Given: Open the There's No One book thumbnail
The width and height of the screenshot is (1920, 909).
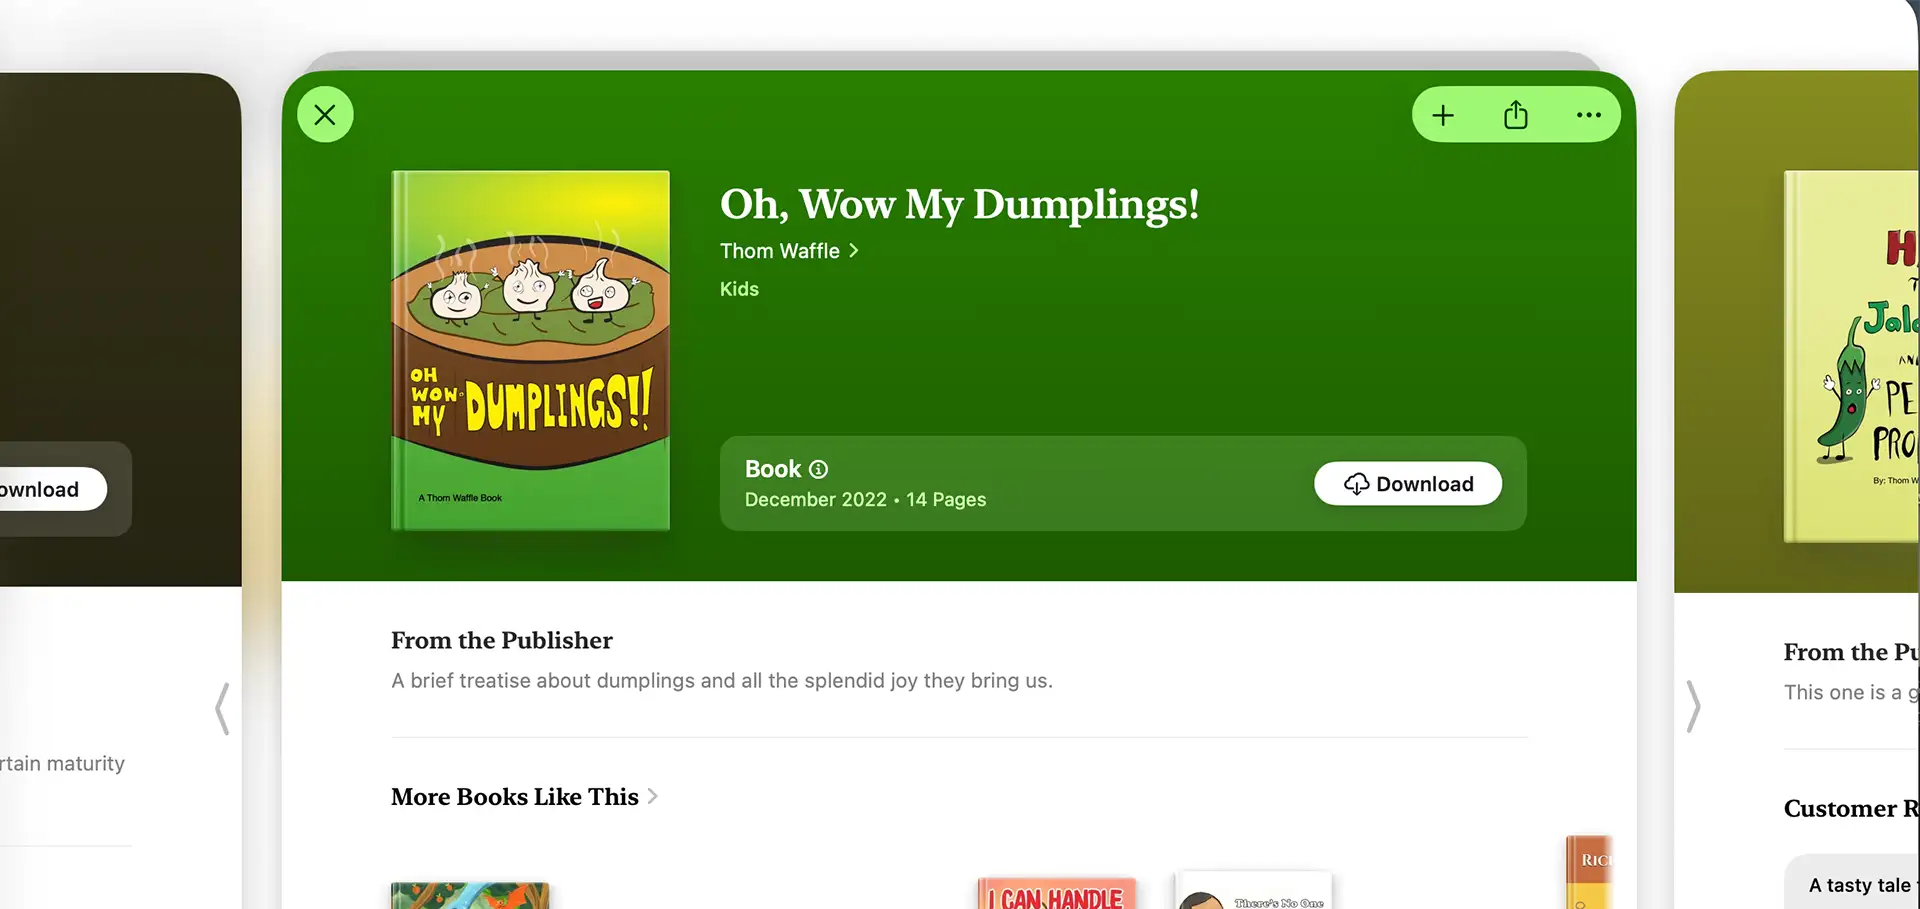Looking at the screenshot, I should tap(1255, 890).
